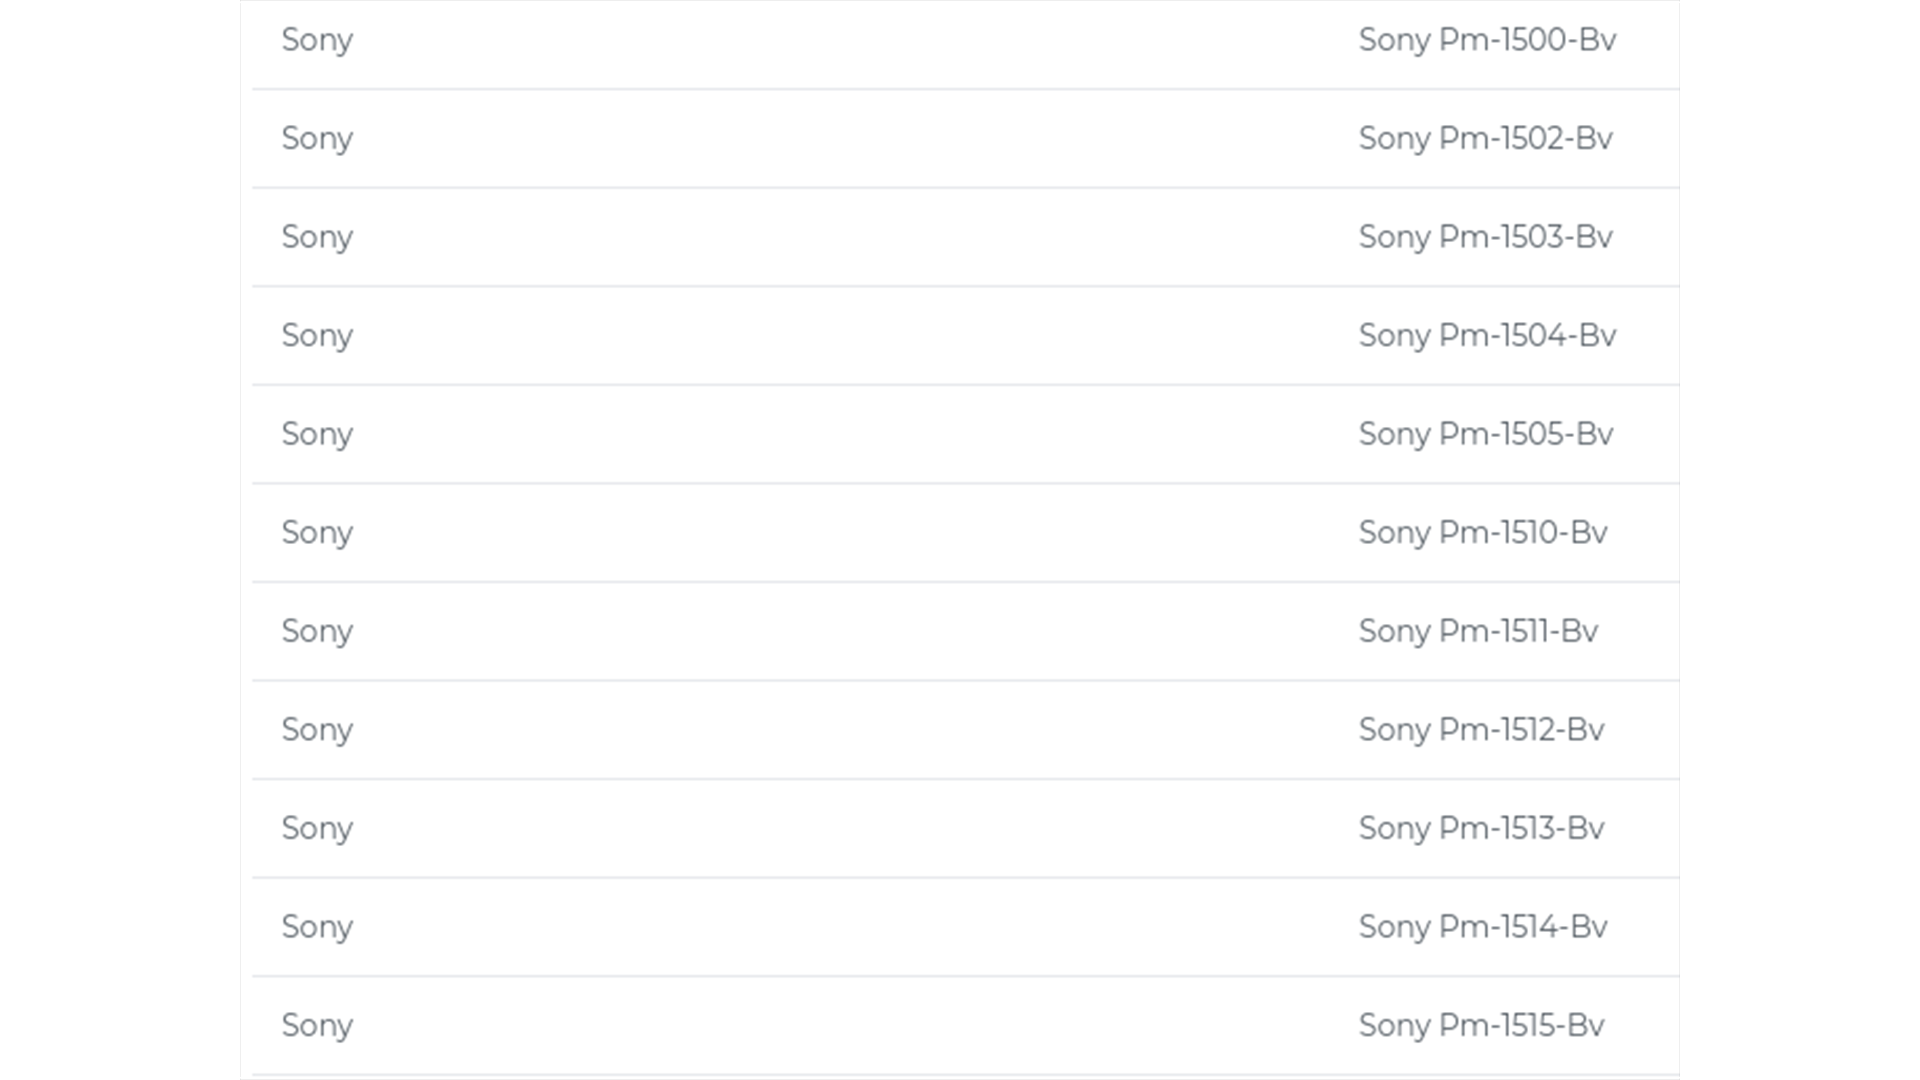Click the Sony Pm-1505-Bv model text
1920x1080 pixels.
(1485, 434)
